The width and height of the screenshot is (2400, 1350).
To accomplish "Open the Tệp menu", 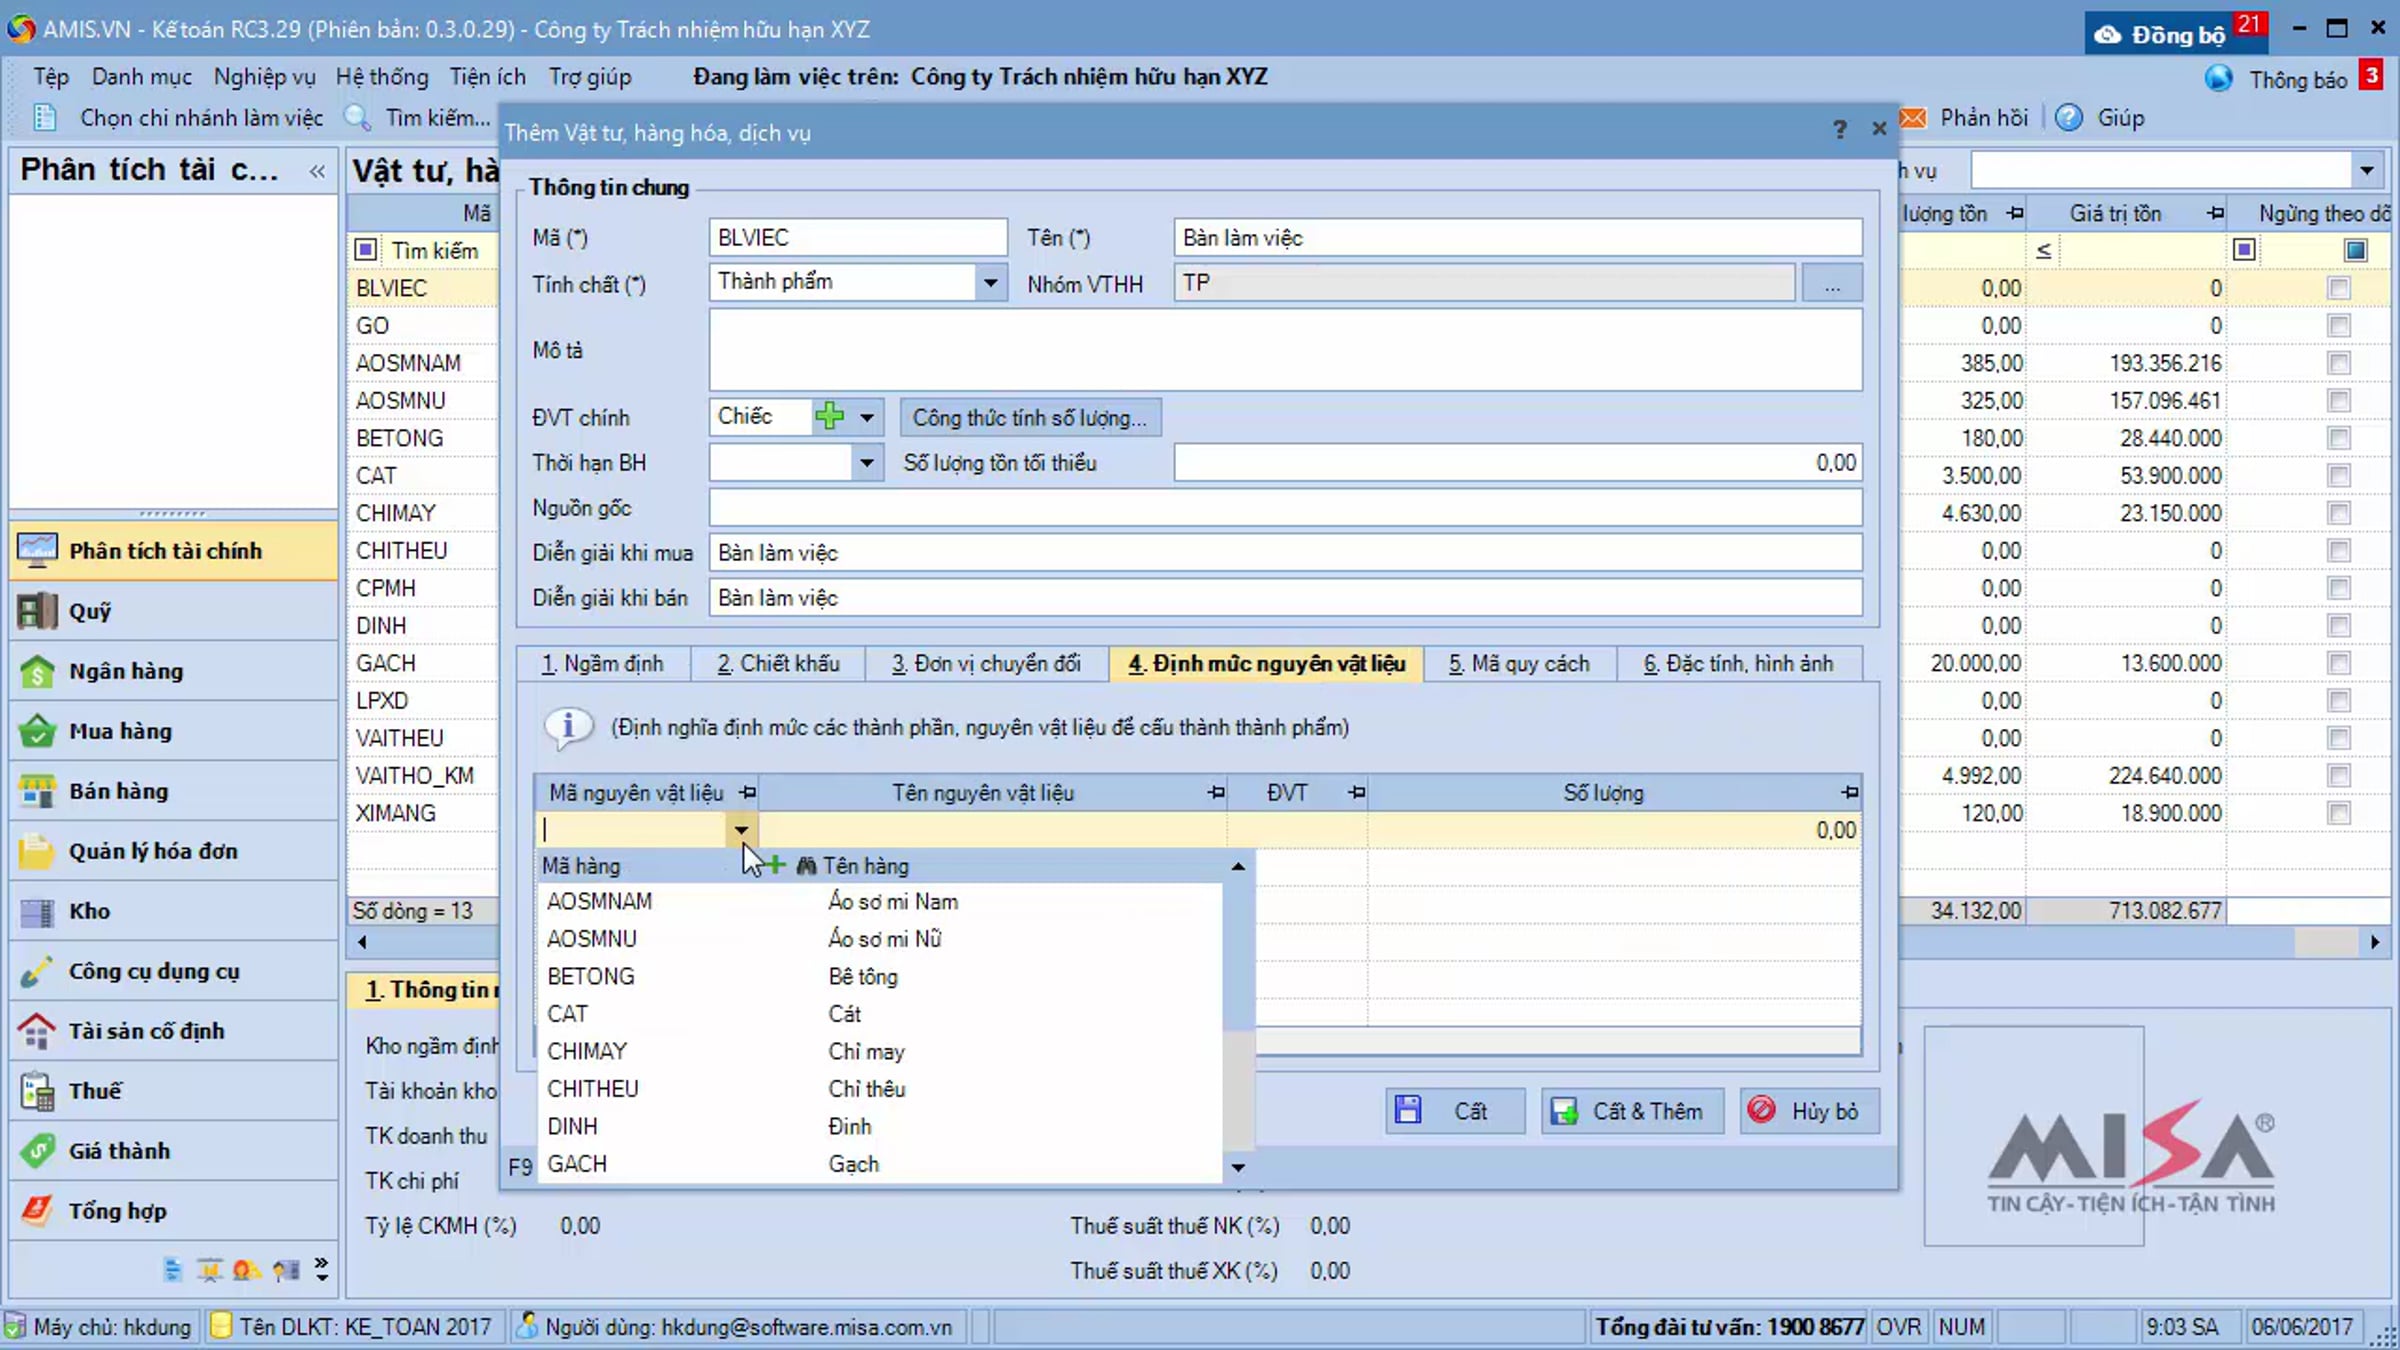I will [x=51, y=77].
